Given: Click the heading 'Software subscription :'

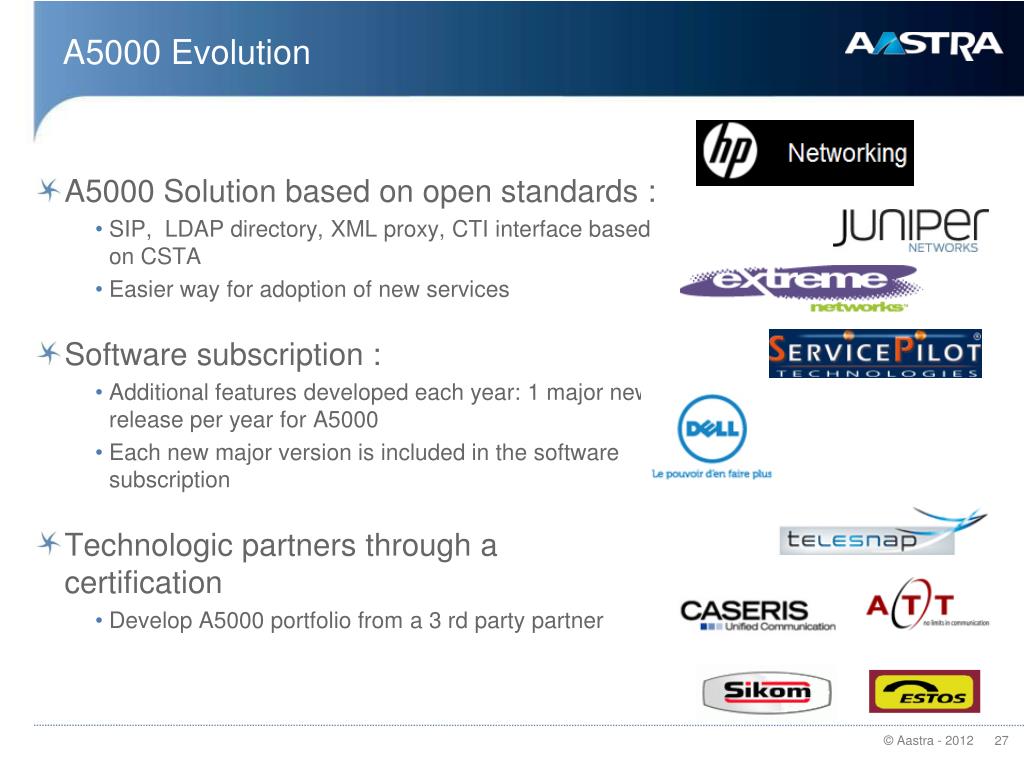Looking at the screenshot, I should coord(223,355).
